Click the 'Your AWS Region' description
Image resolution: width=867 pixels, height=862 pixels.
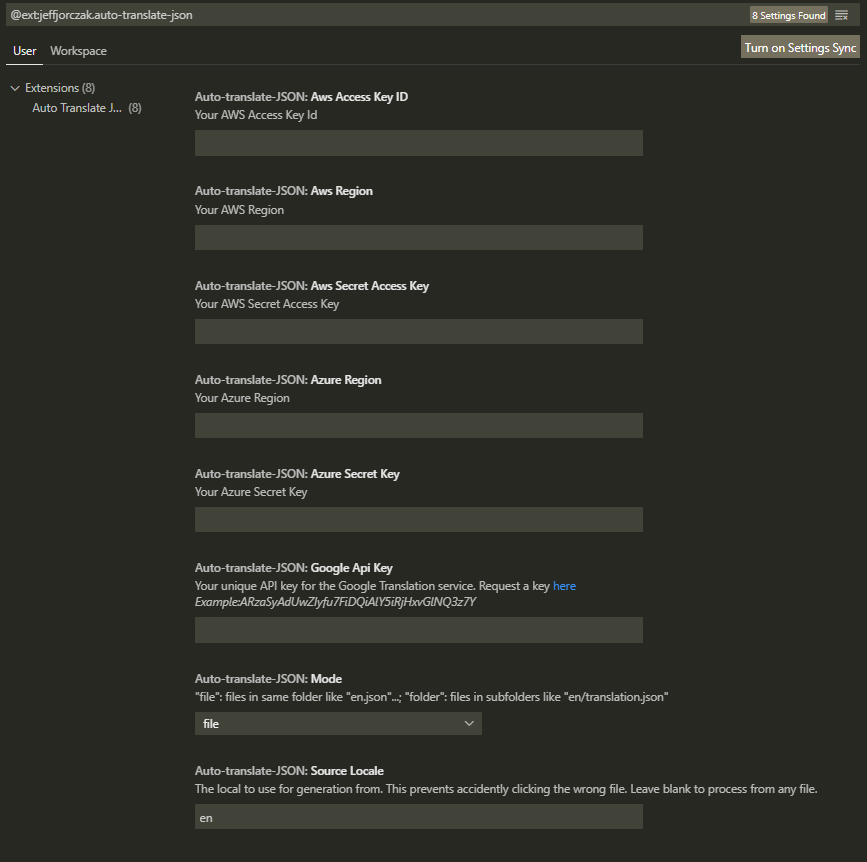(x=239, y=210)
